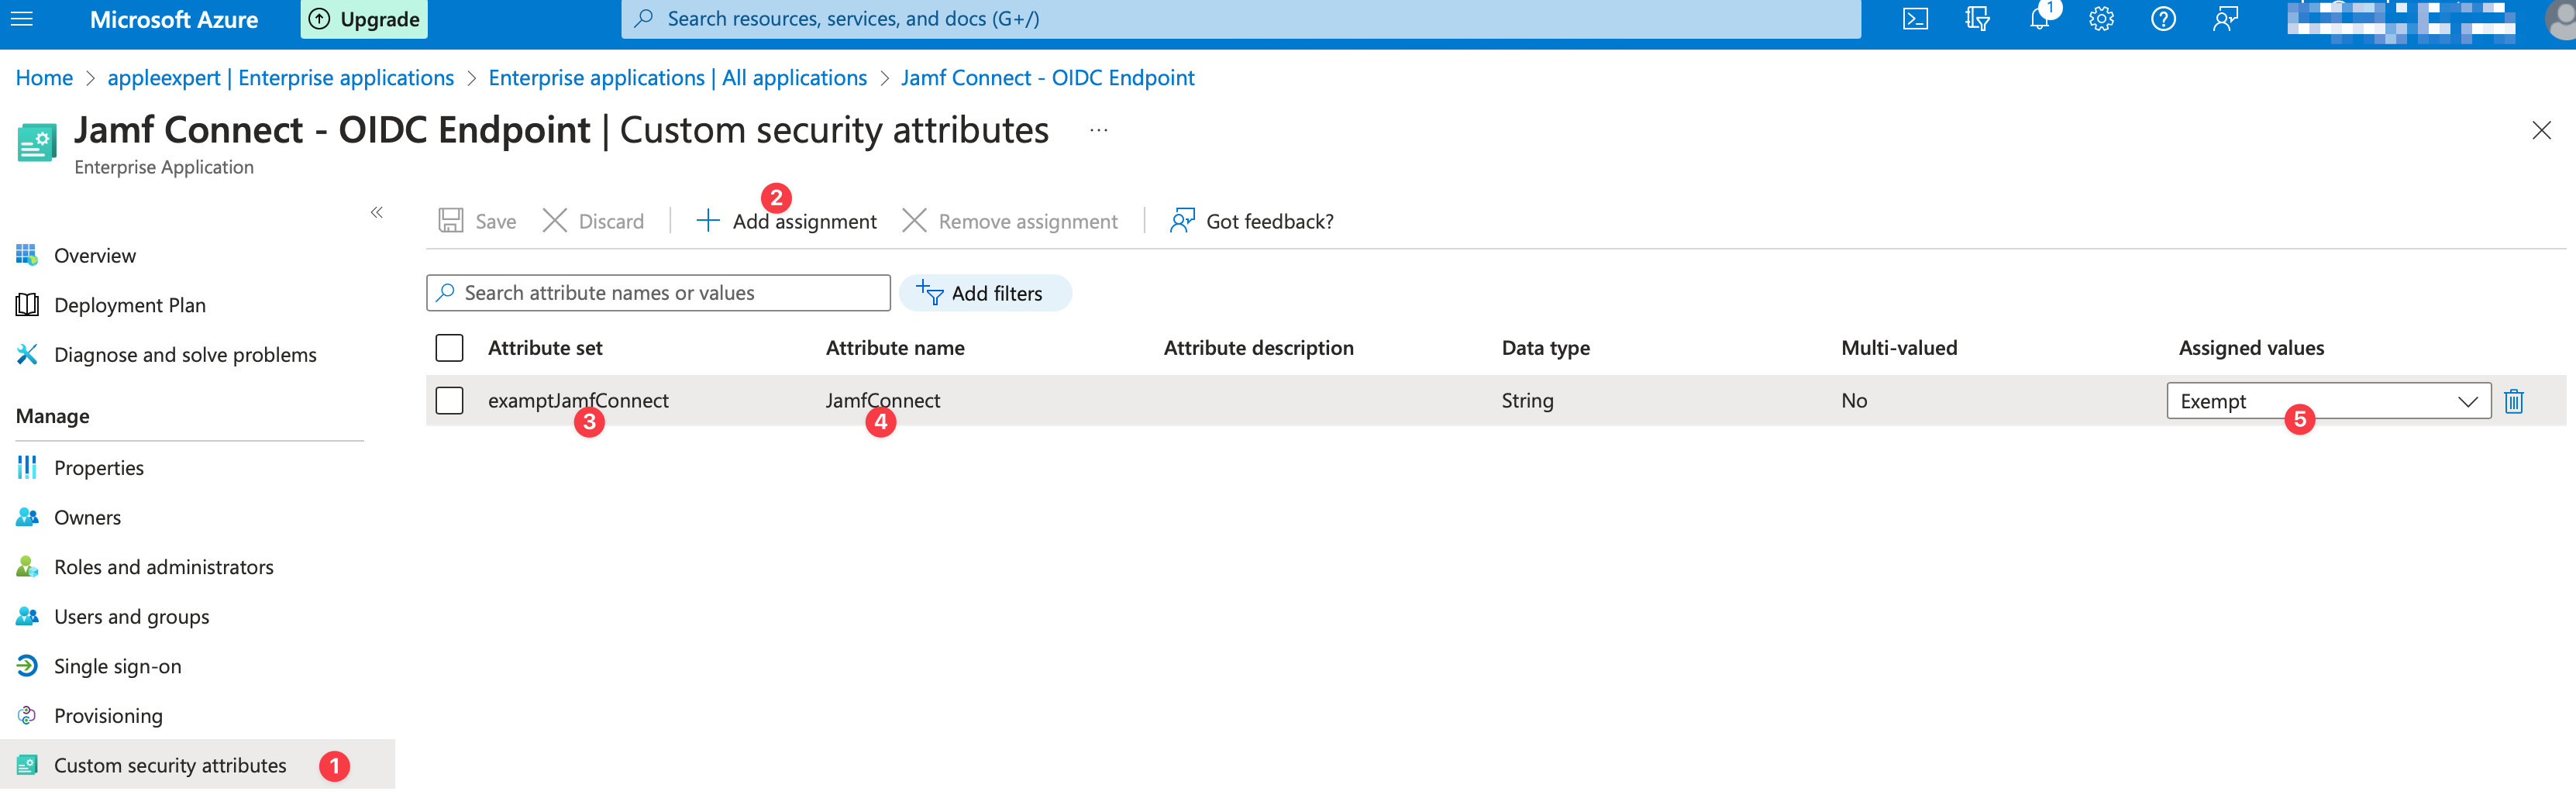Open the portal hamburger menu
Screen dimensions: 2576x812
click(x=22, y=19)
